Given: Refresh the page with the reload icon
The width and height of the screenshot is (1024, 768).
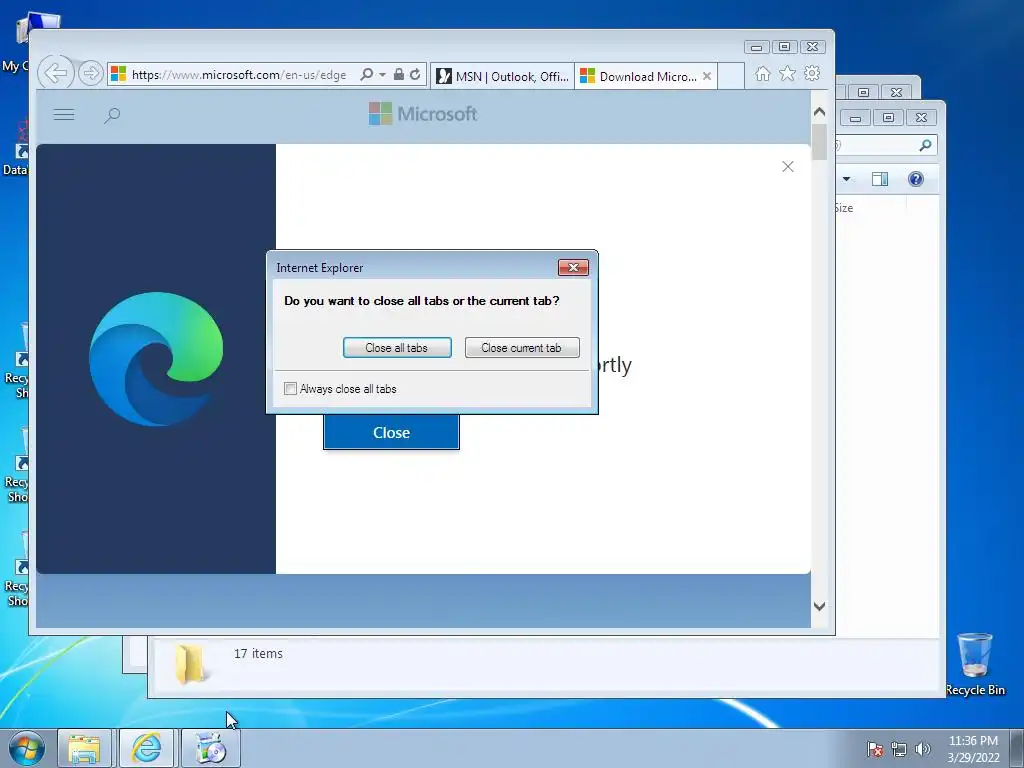Looking at the screenshot, I should pyautogui.click(x=415, y=74).
